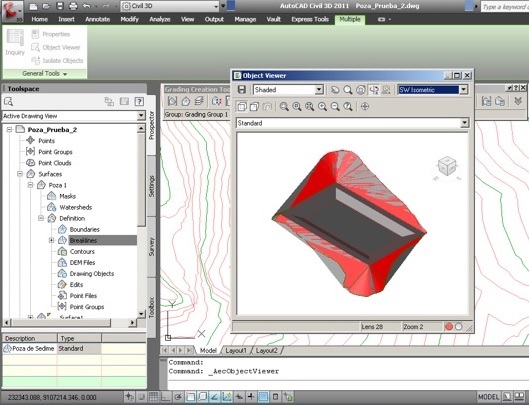Click Isolate Objects in ribbon
The height and width of the screenshot is (405, 529).
tap(57, 60)
